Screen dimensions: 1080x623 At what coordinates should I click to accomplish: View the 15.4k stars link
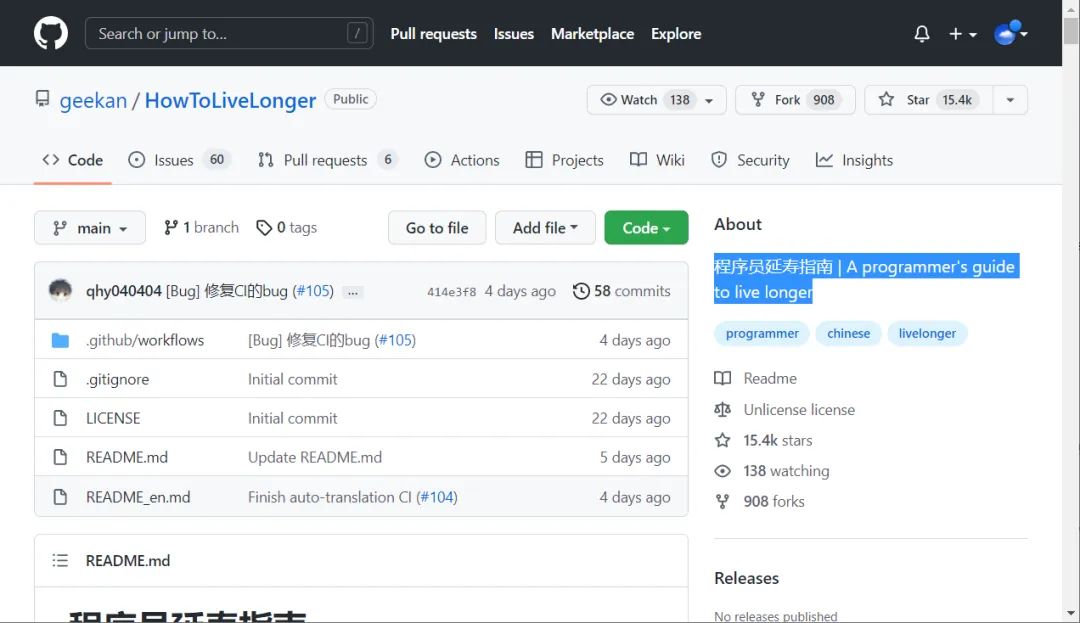(x=764, y=441)
